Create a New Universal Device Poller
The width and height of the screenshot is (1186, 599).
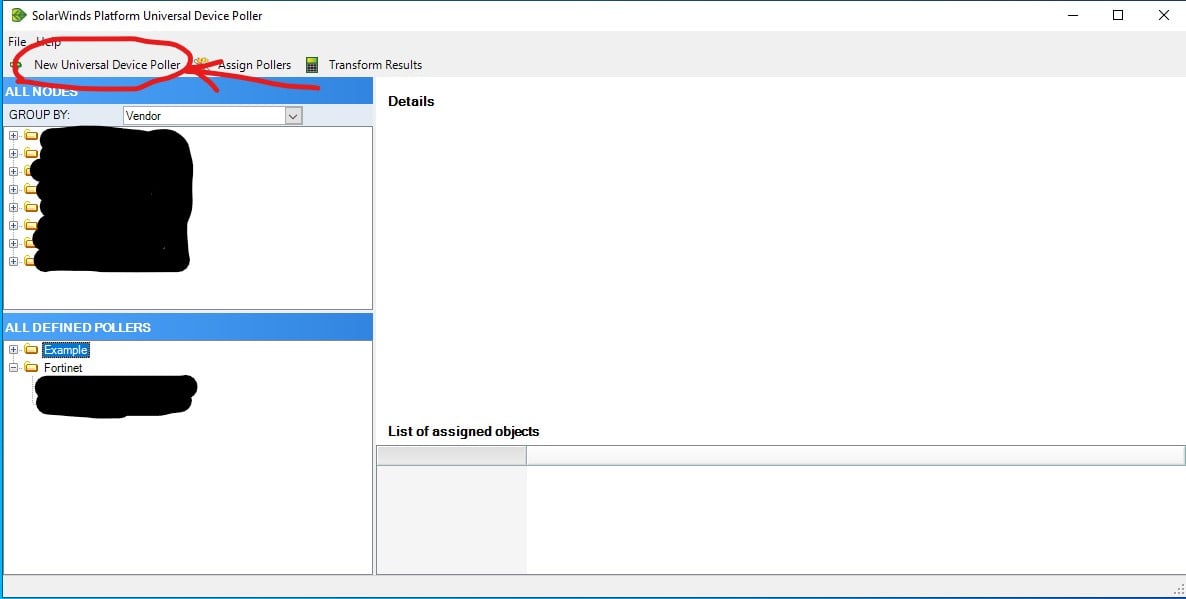pos(107,65)
